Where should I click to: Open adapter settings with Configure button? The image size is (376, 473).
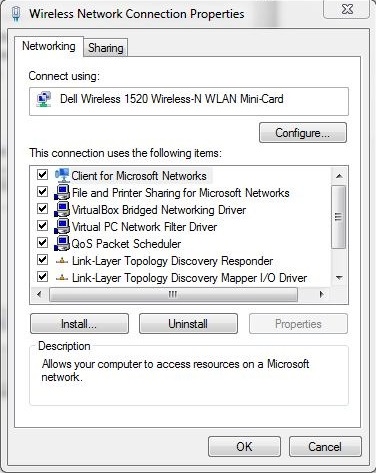303,133
